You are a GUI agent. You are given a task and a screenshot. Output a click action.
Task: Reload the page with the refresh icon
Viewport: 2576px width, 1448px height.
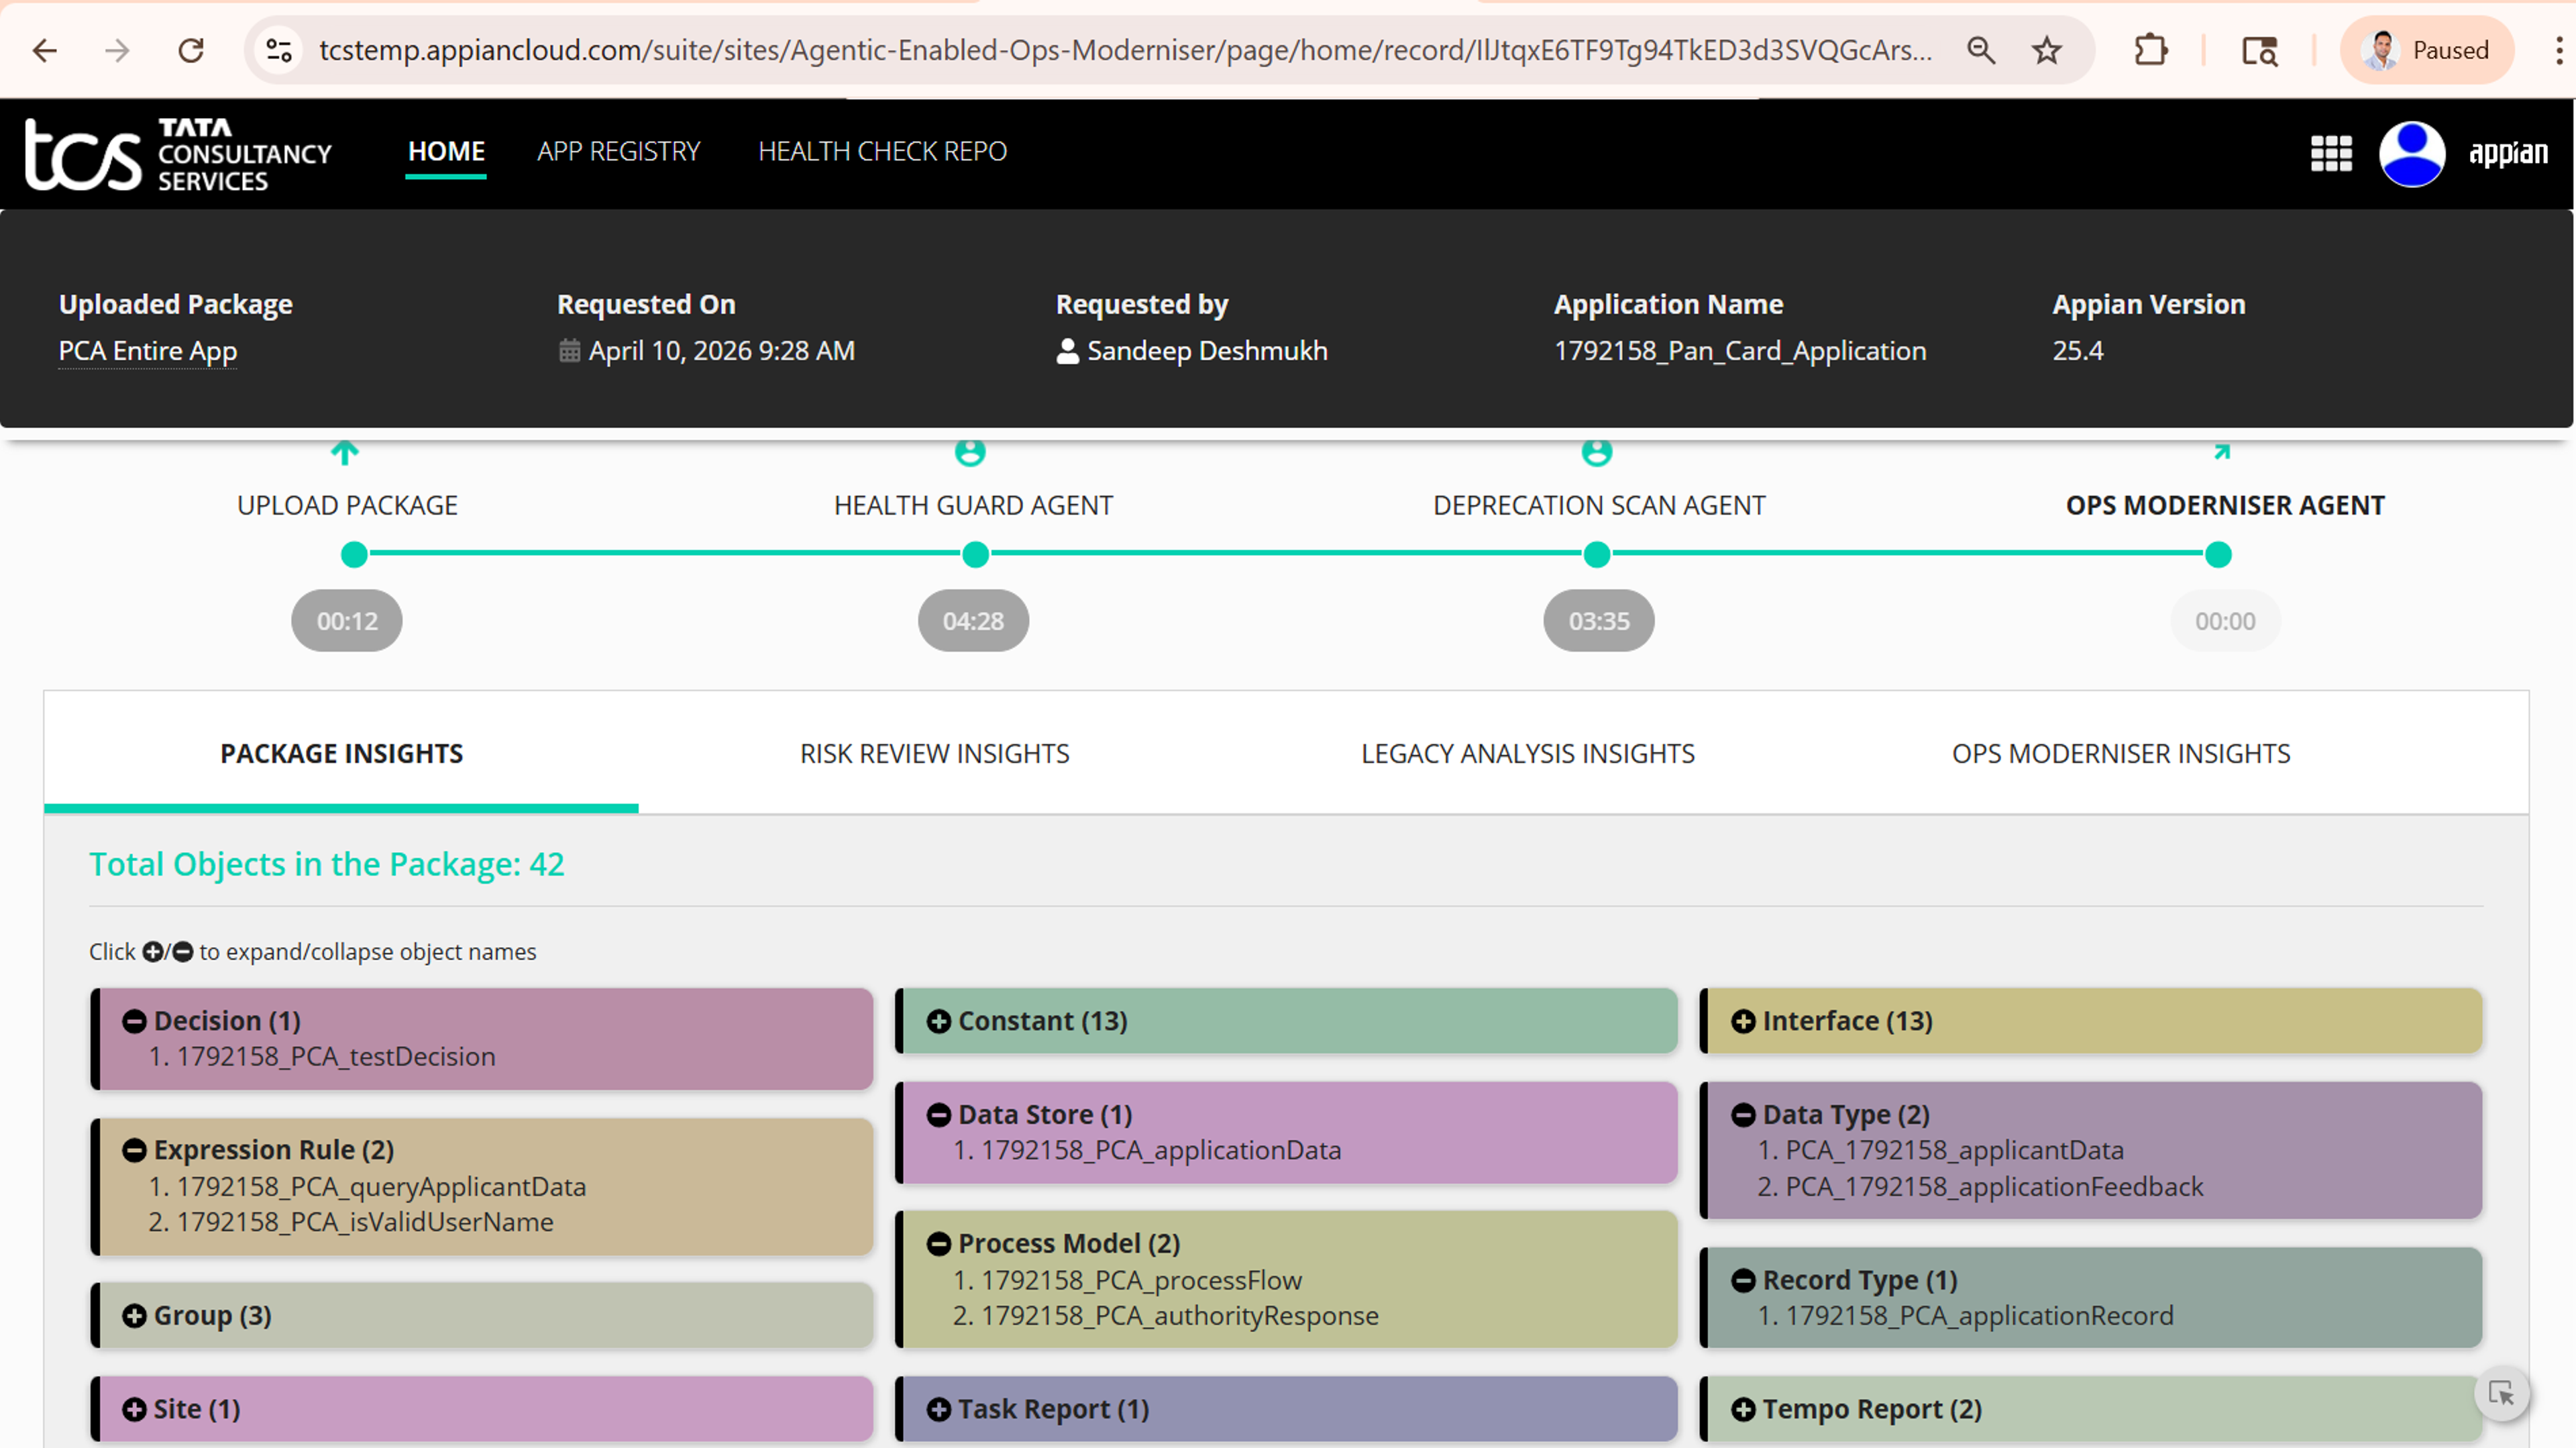(191, 50)
